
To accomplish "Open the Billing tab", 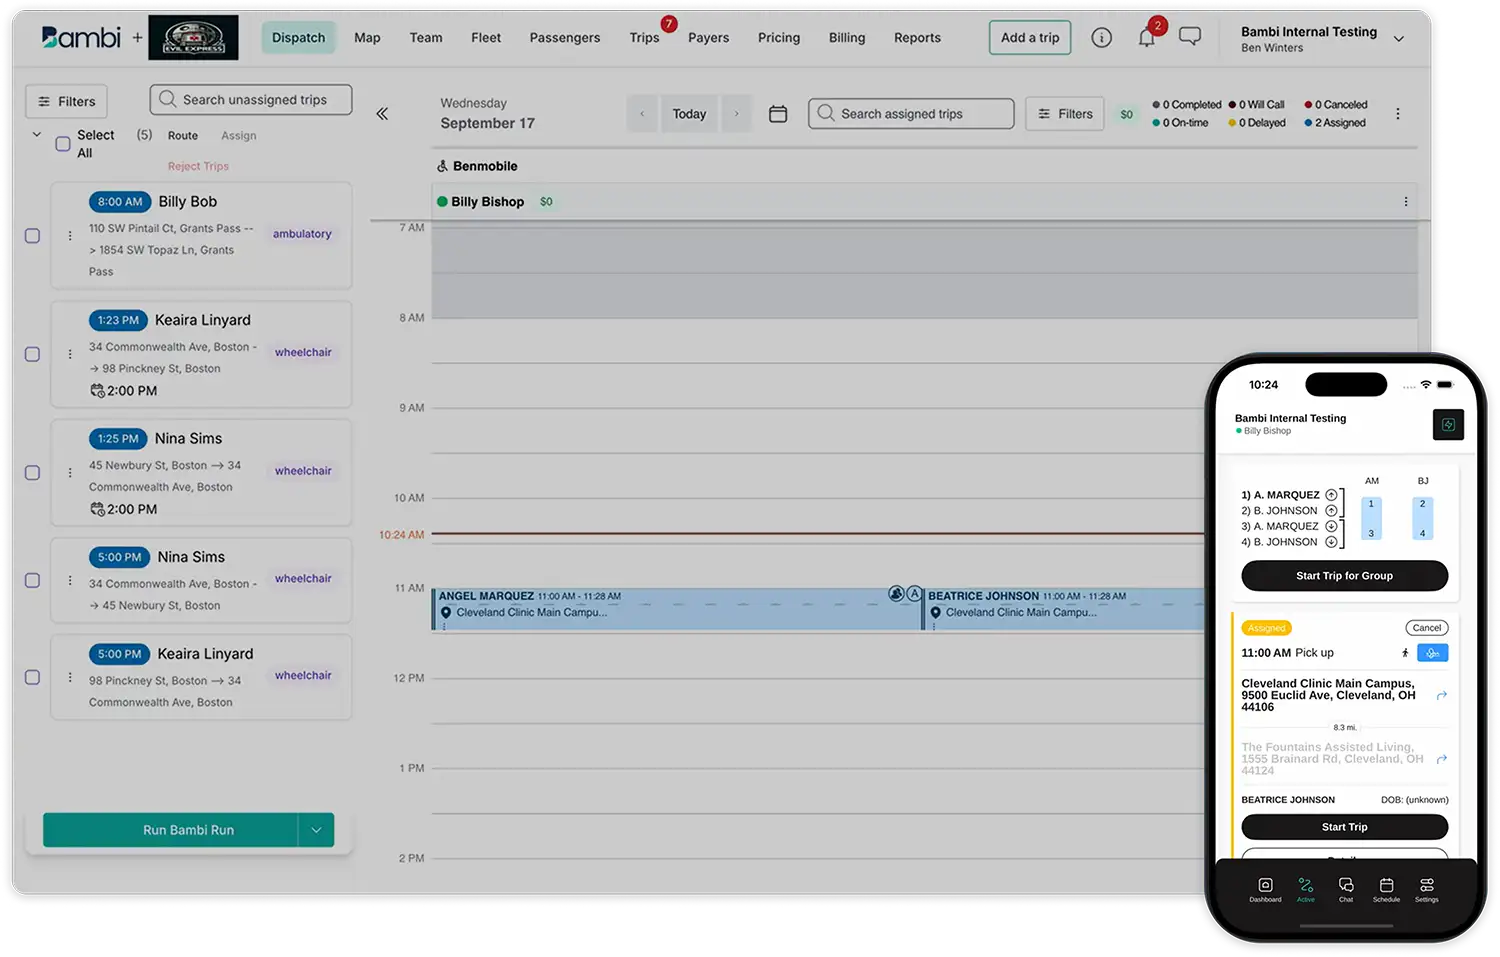I will [x=847, y=38].
